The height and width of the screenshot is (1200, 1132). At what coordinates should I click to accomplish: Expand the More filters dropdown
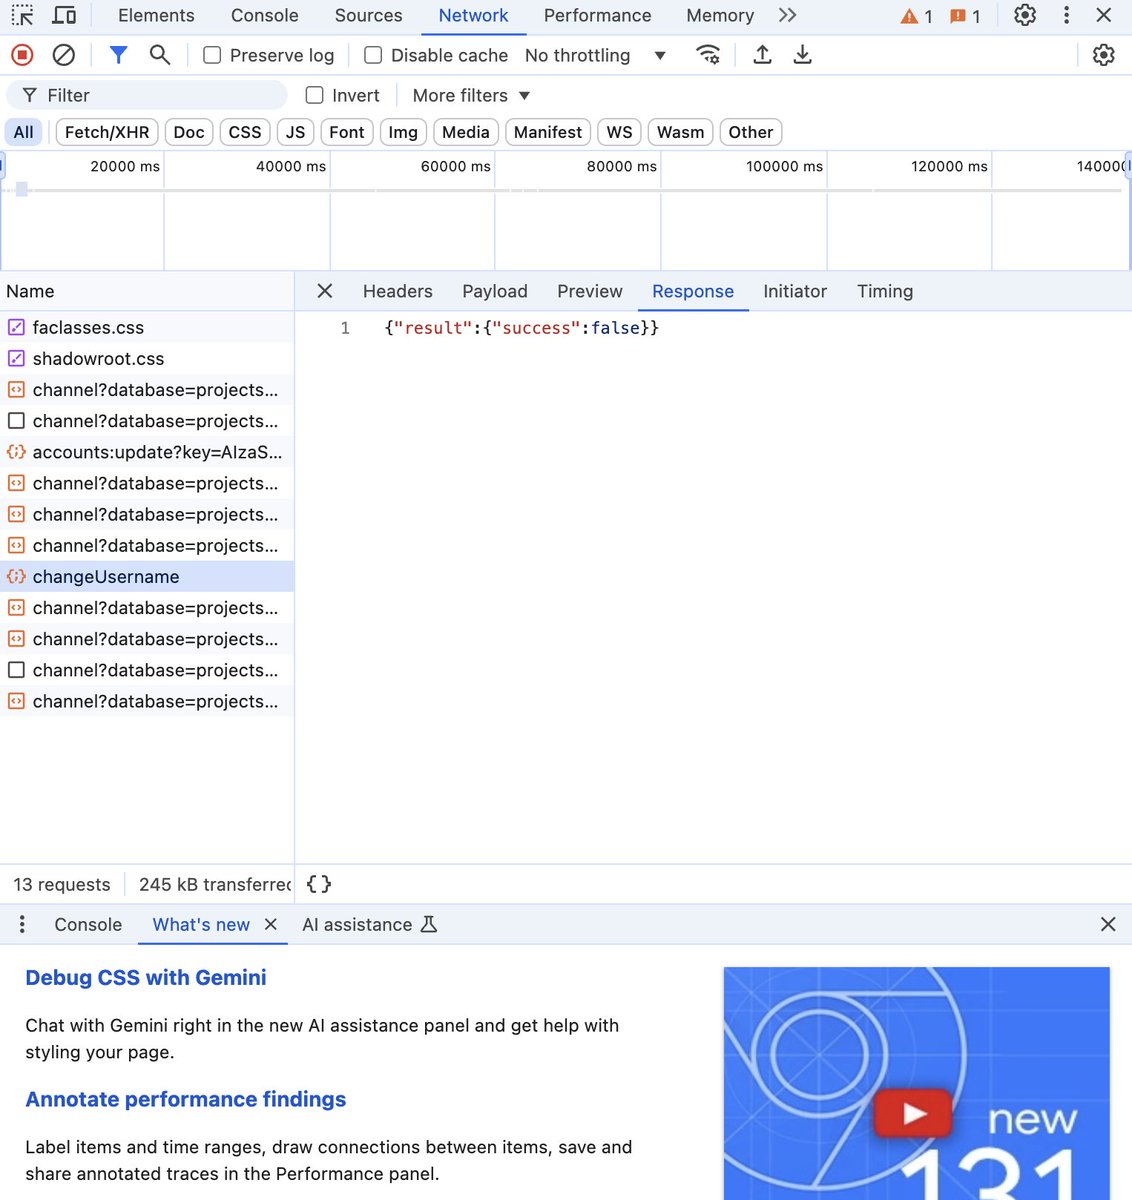(471, 95)
